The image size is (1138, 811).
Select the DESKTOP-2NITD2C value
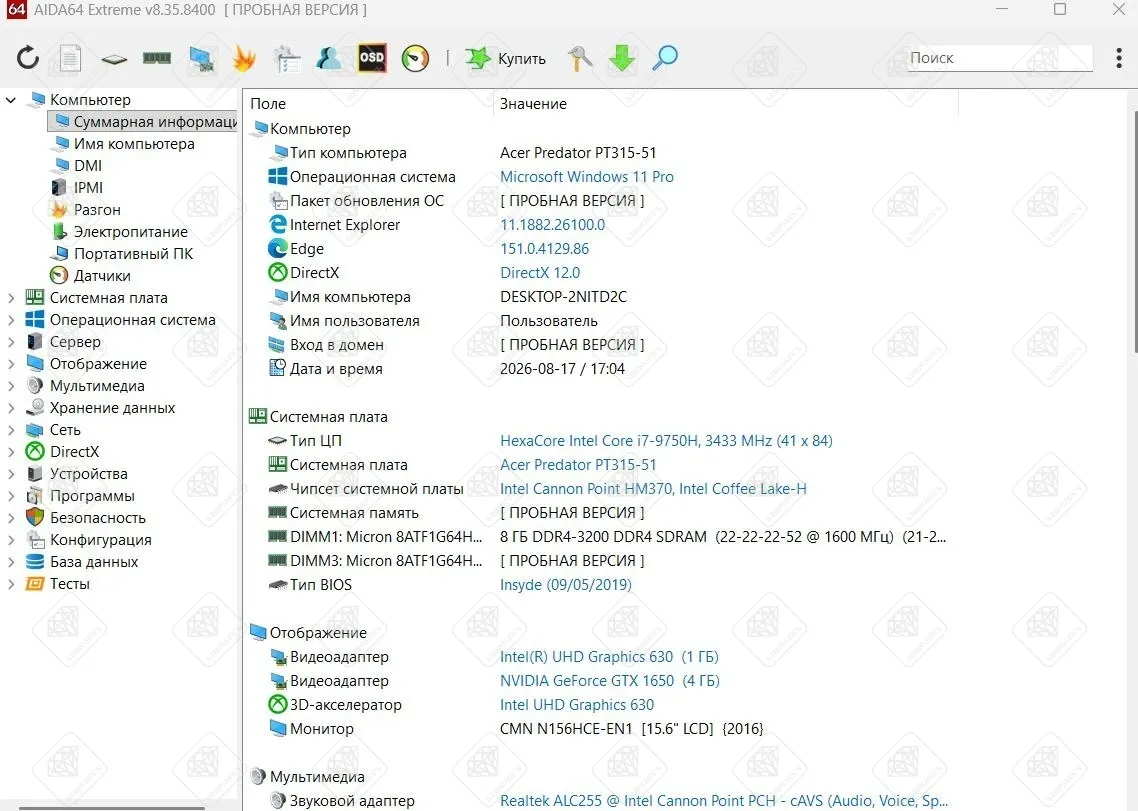pyautogui.click(x=563, y=296)
